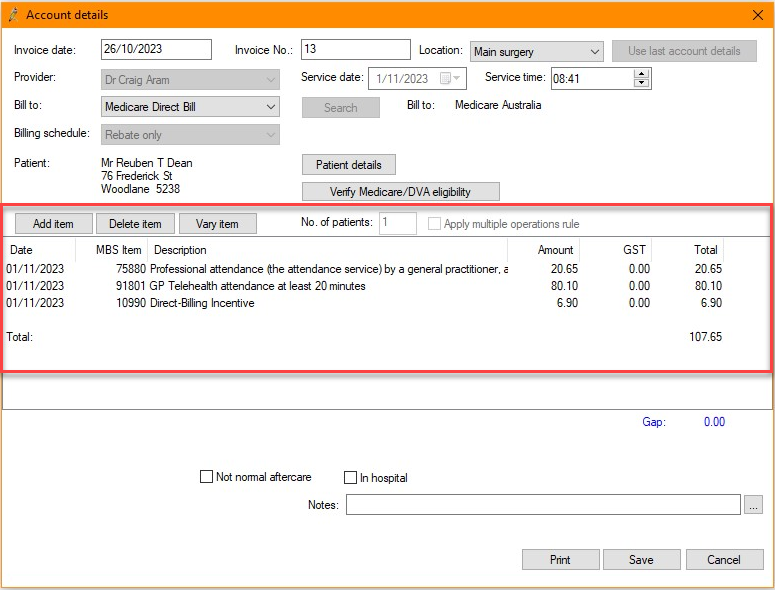The image size is (775, 590).
Task: Click the Search button
Action: pyautogui.click(x=341, y=107)
